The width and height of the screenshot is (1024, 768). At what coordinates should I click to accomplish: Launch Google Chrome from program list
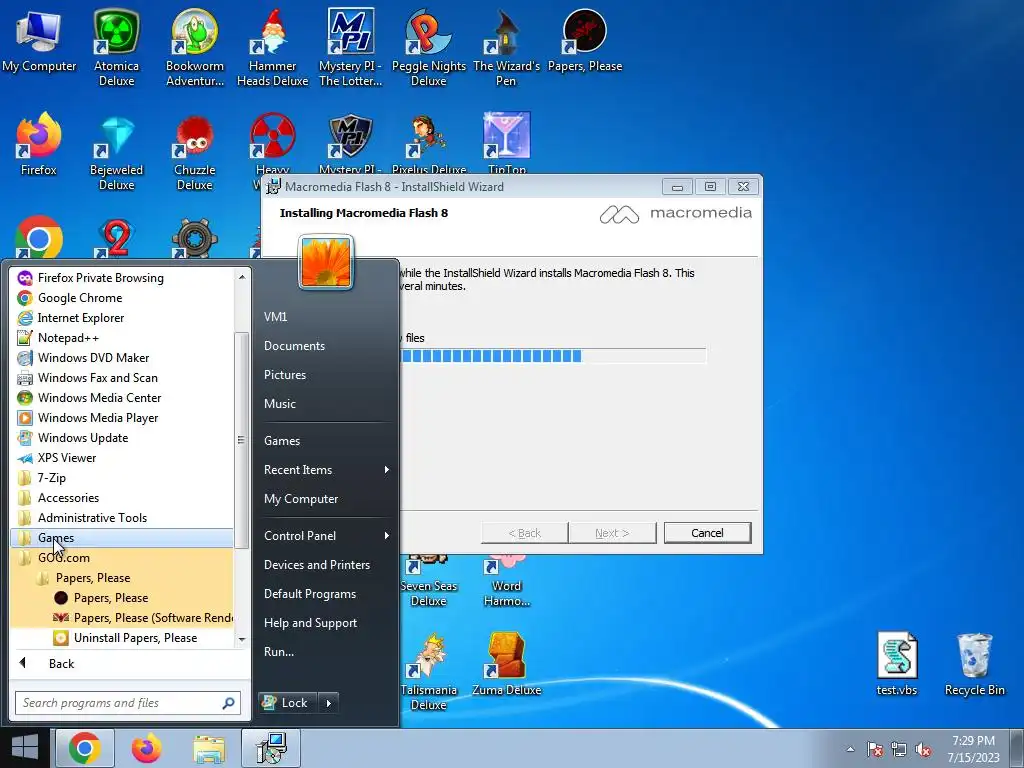(x=121, y=298)
